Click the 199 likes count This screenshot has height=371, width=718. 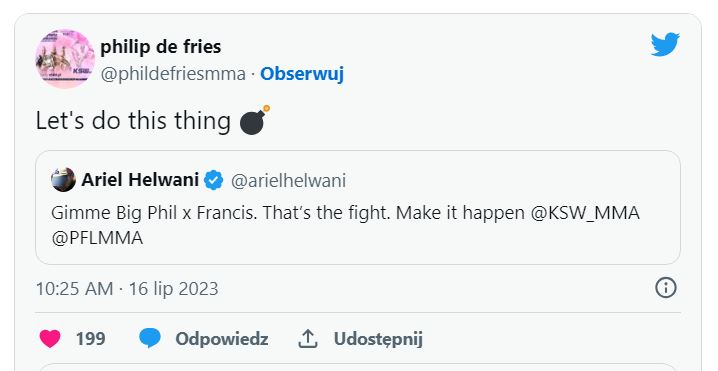91,338
